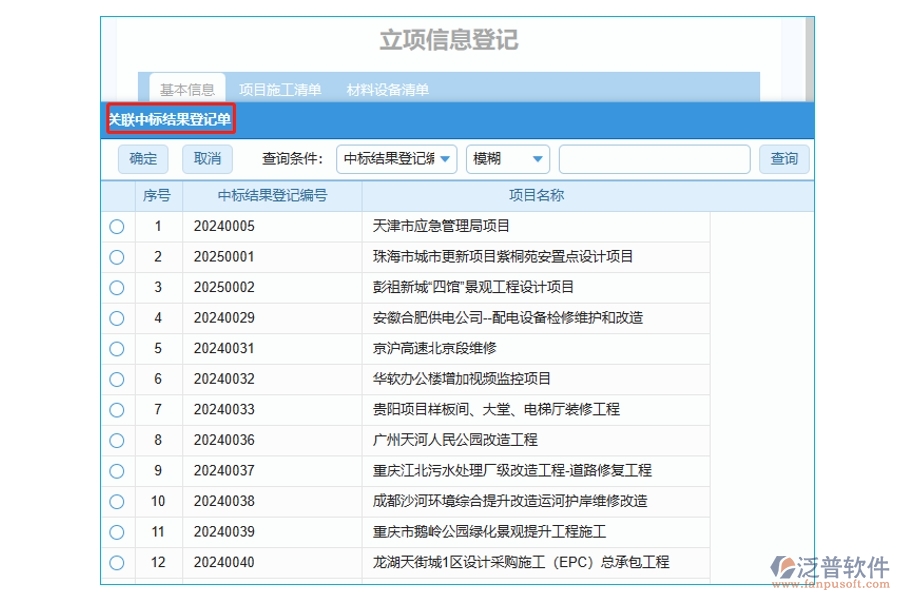
Task: Switch to the 基本信息 tab
Action: pyautogui.click(x=187, y=89)
